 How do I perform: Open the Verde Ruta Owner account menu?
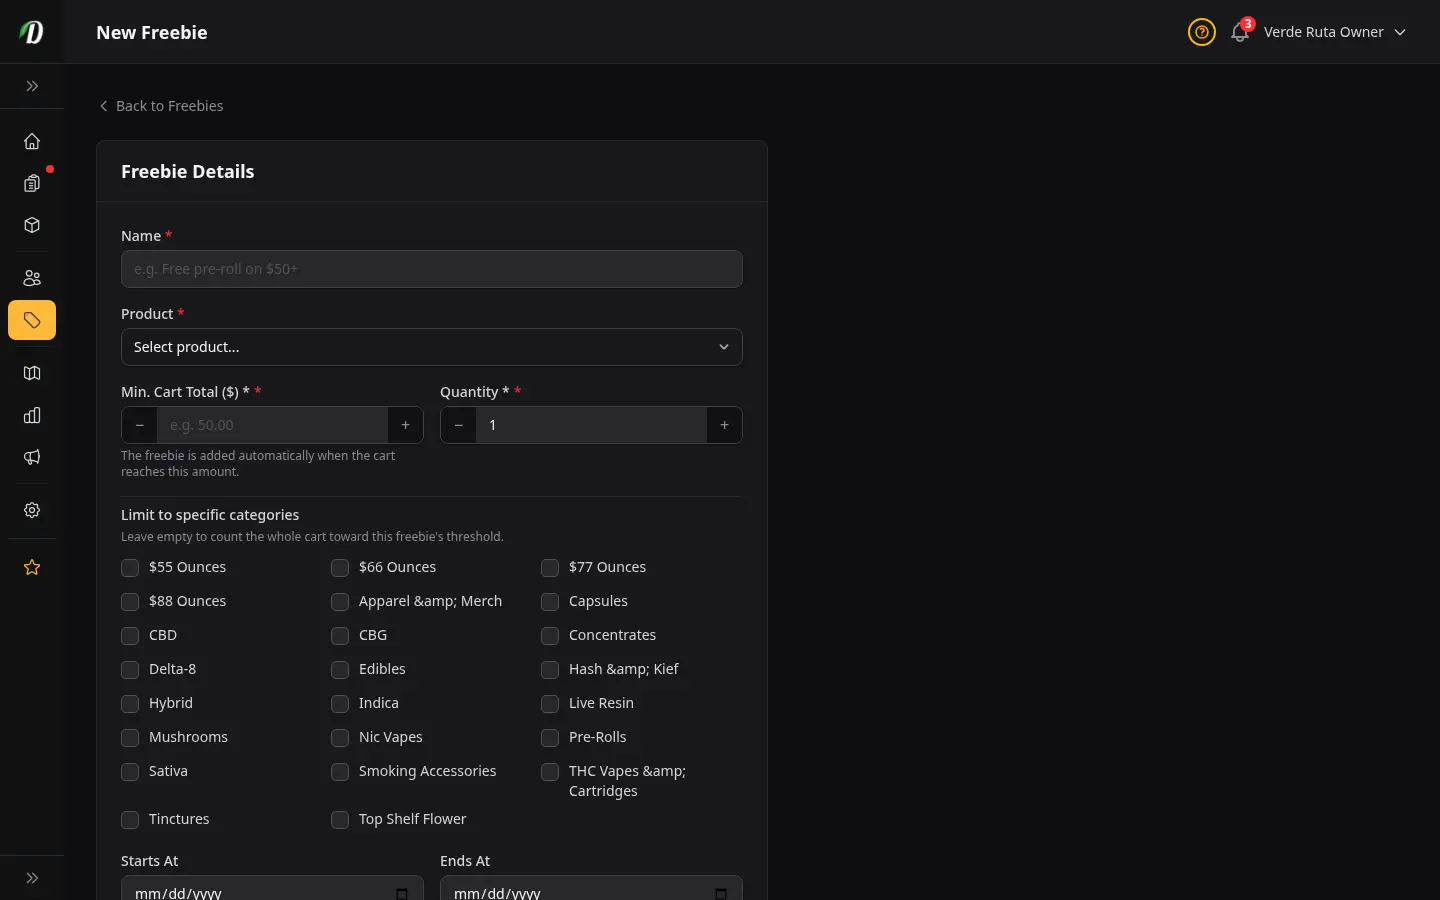click(x=1335, y=32)
